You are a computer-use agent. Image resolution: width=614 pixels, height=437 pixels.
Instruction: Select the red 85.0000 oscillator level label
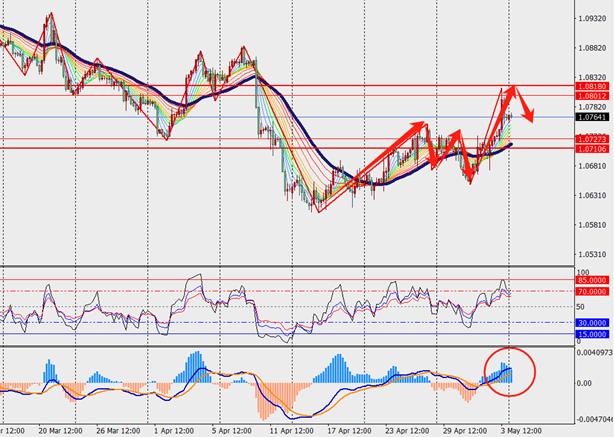point(592,280)
